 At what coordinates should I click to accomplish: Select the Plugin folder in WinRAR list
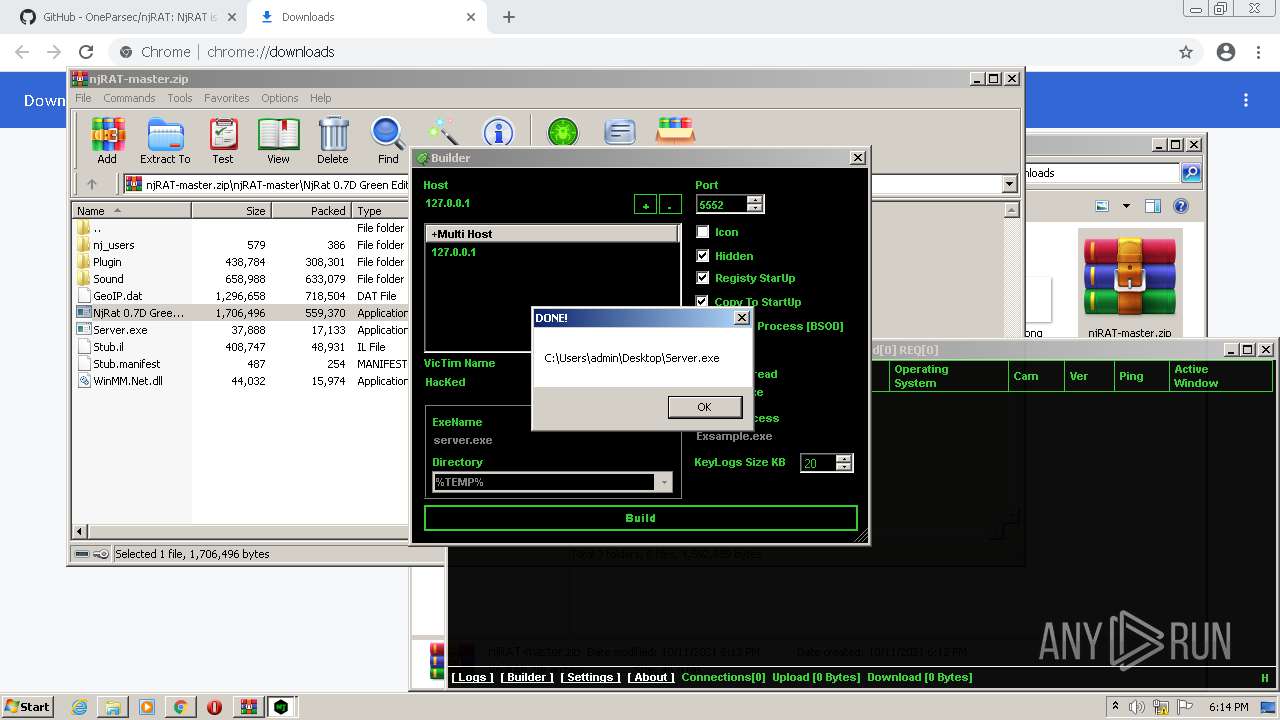click(107, 262)
